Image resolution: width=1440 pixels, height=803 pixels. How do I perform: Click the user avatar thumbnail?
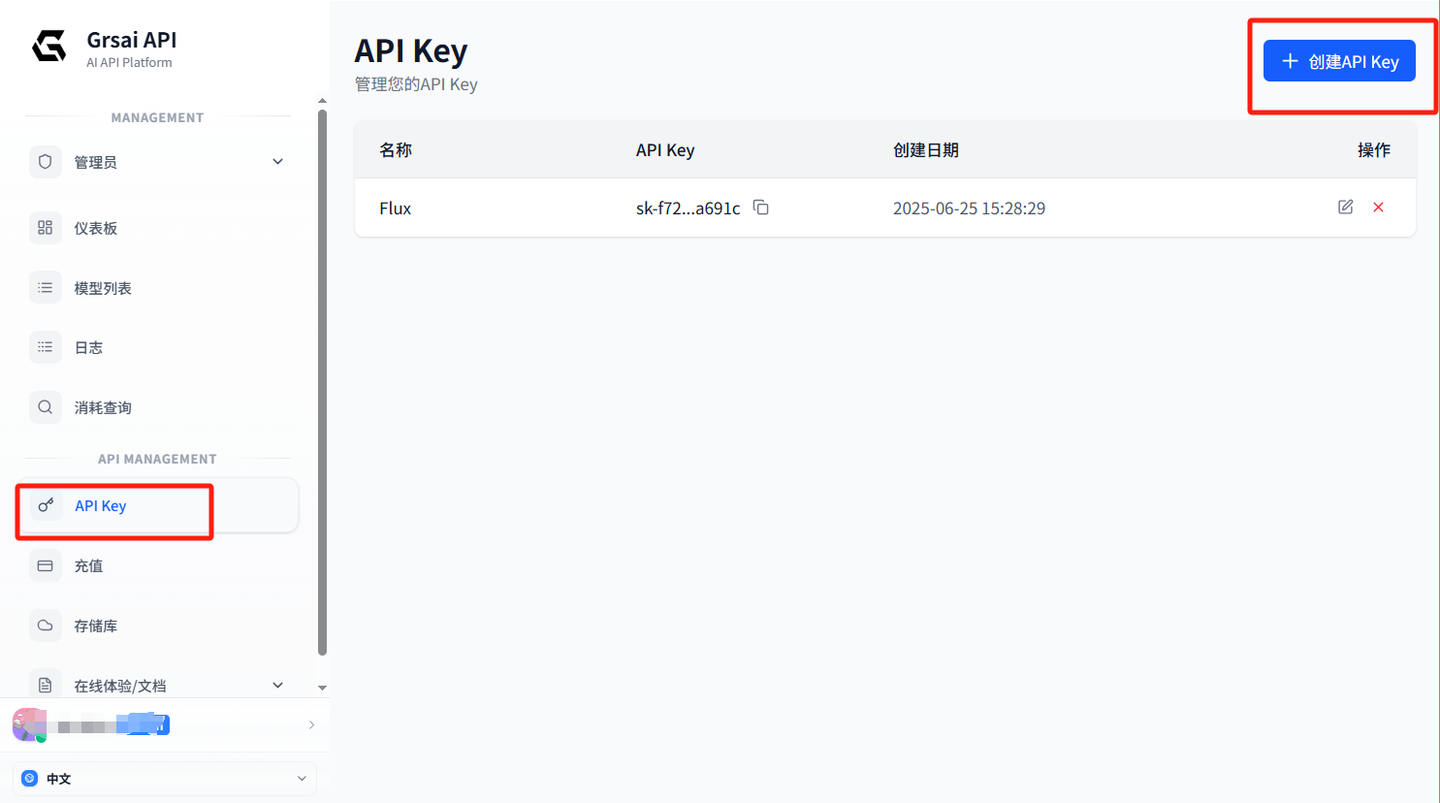(x=28, y=725)
